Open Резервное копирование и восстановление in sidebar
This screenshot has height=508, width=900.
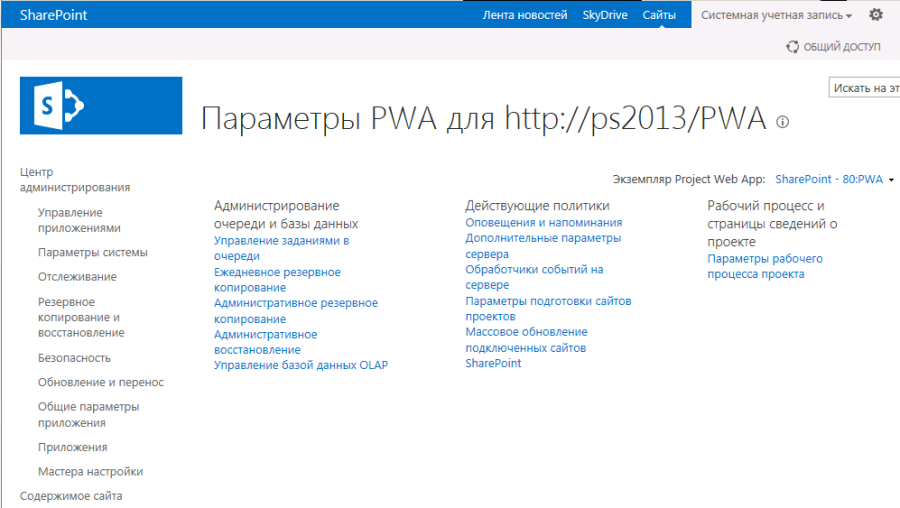pos(81,317)
